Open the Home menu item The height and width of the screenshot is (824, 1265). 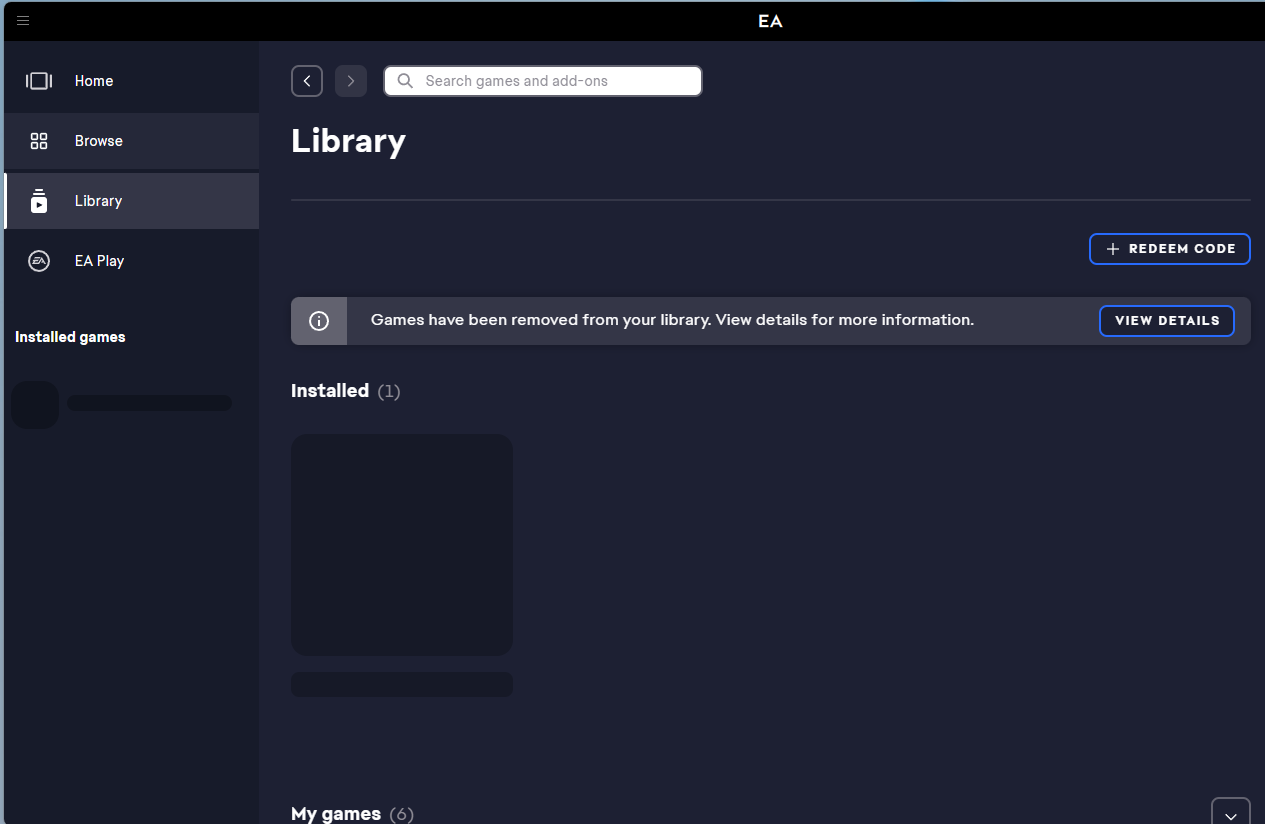pos(131,81)
